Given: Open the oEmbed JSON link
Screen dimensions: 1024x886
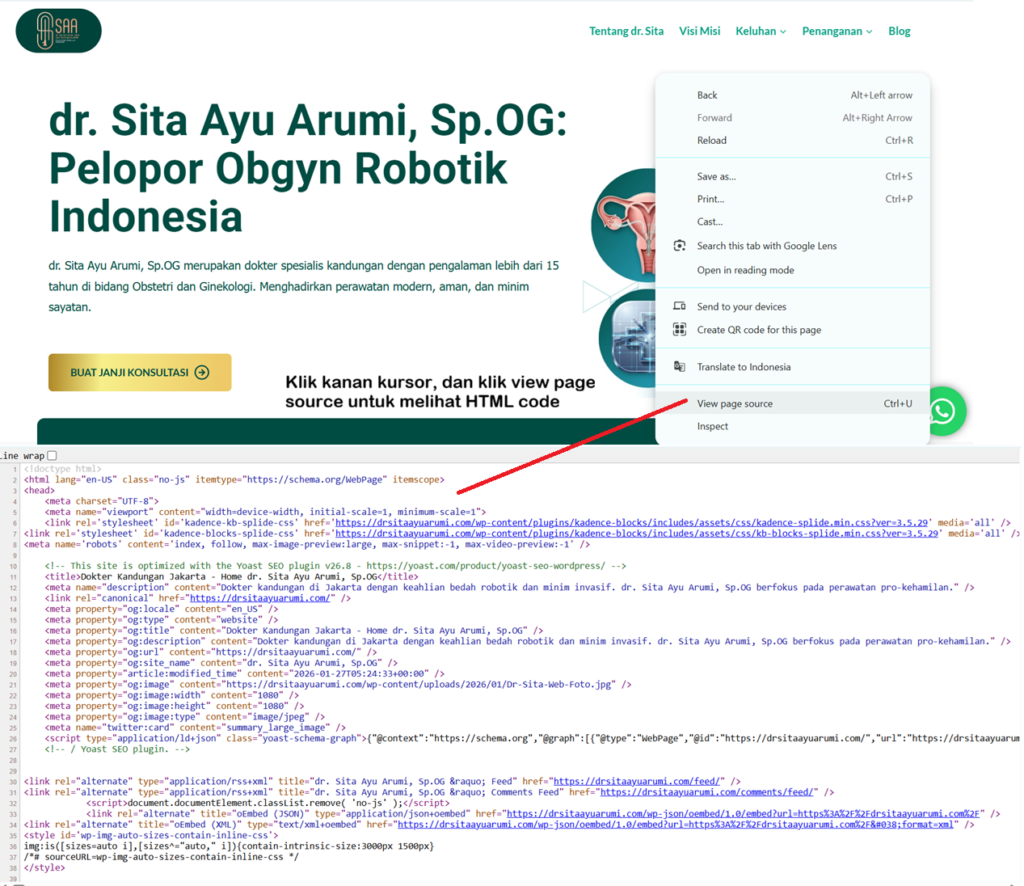Looking at the screenshot, I should coord(743,814).
